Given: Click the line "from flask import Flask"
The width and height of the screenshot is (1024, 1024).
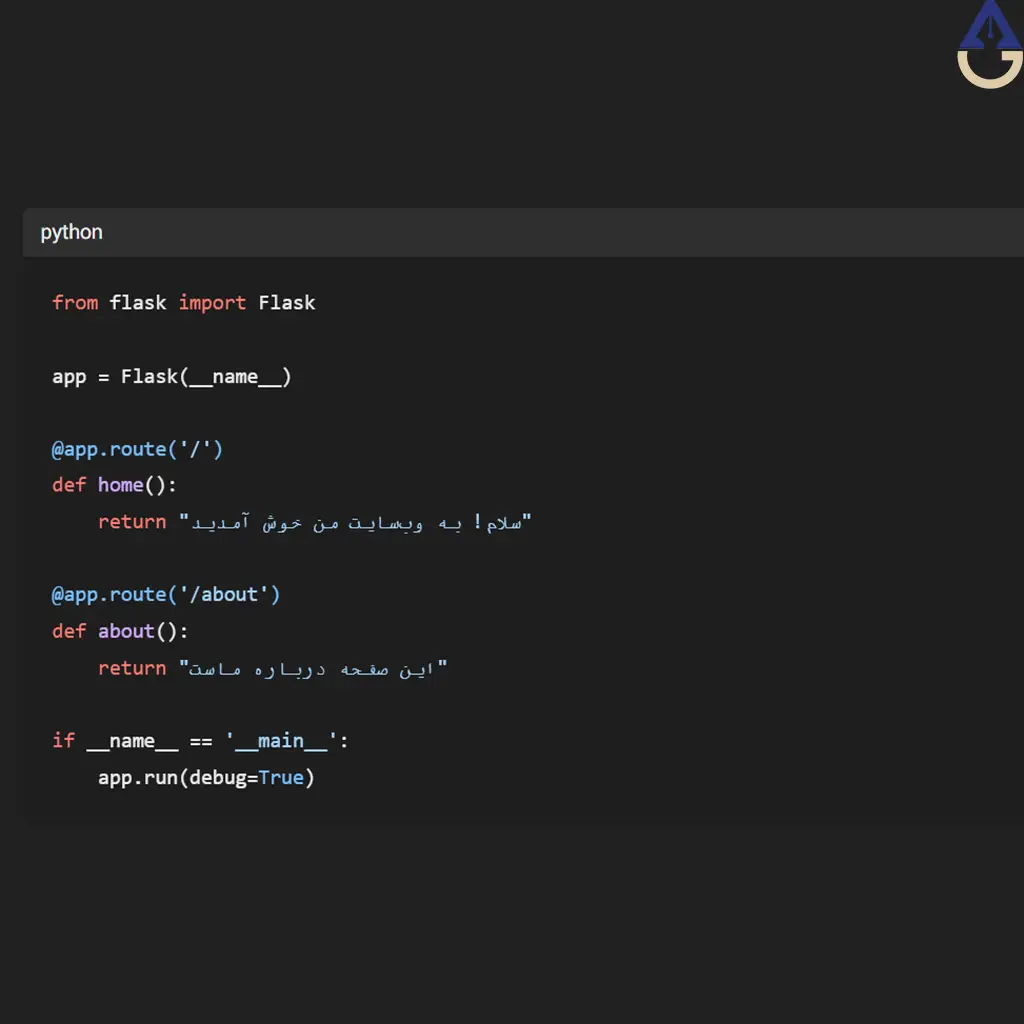Looking at the screenshot, I should coord(184,303).
